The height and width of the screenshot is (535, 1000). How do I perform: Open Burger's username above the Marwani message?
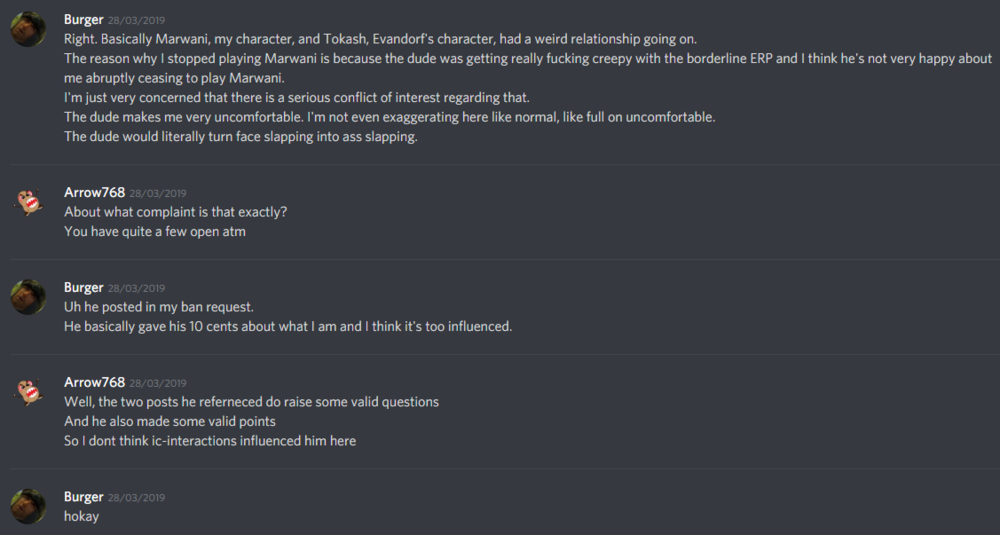point(83,20)
